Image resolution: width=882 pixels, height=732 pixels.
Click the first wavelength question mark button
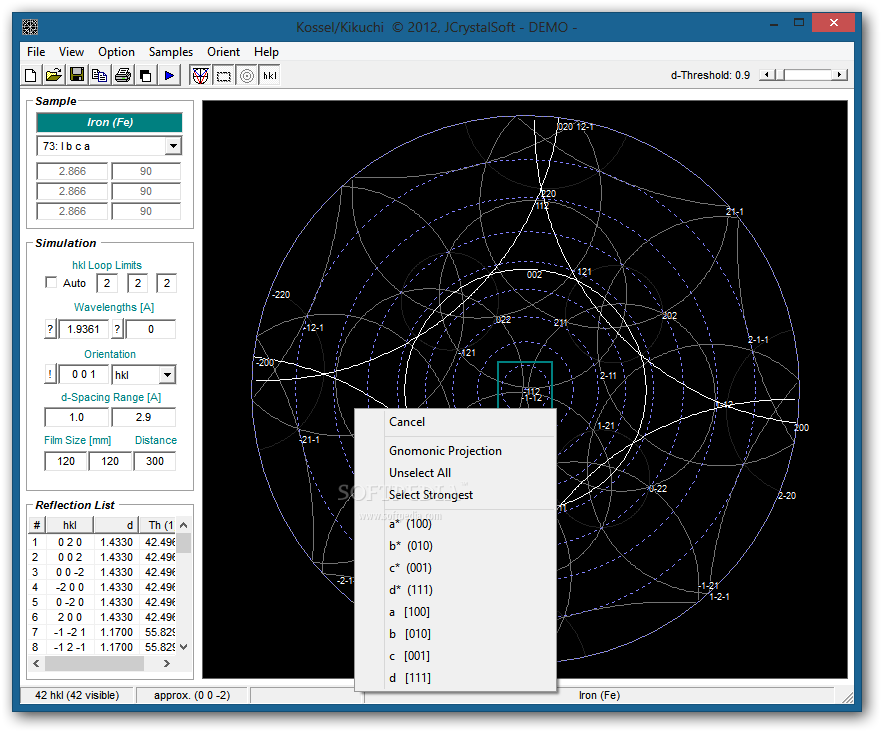coord(50,329)
